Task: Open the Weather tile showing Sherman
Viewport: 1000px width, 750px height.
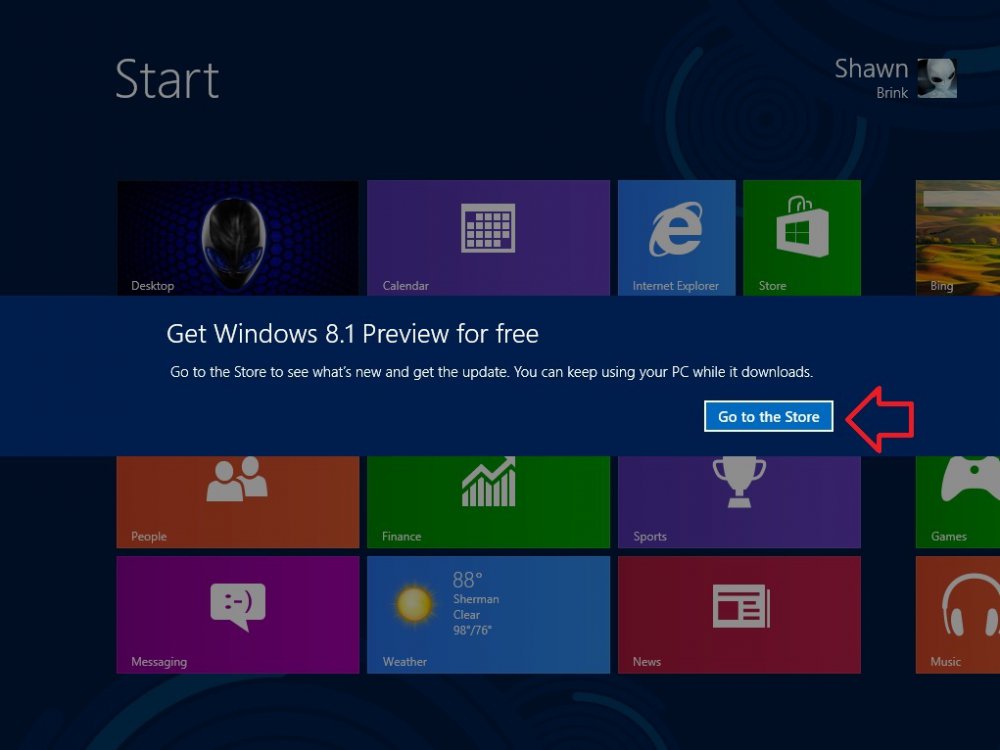Action: click(488, 615)
